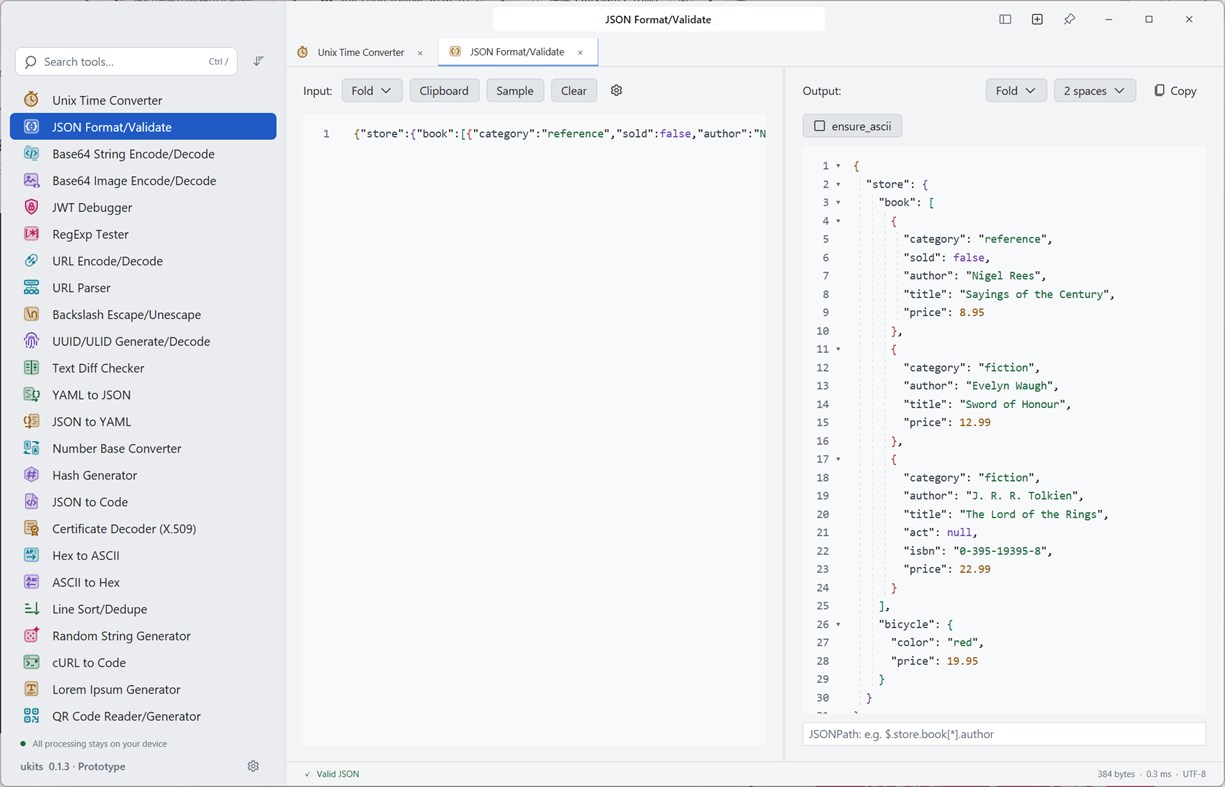The image size is (1225, 787).
Task: Pin the window using the pin icon
Action: pyautogui.click(x=1069, y=19)
